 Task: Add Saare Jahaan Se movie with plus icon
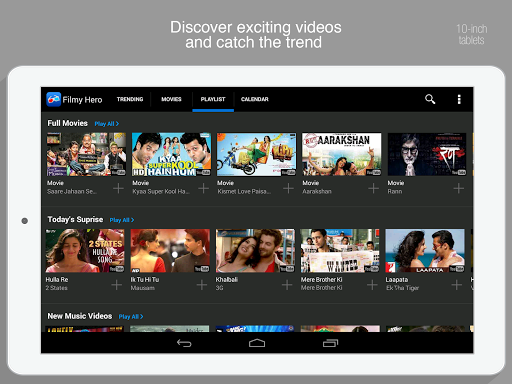[x=118, y=188]
